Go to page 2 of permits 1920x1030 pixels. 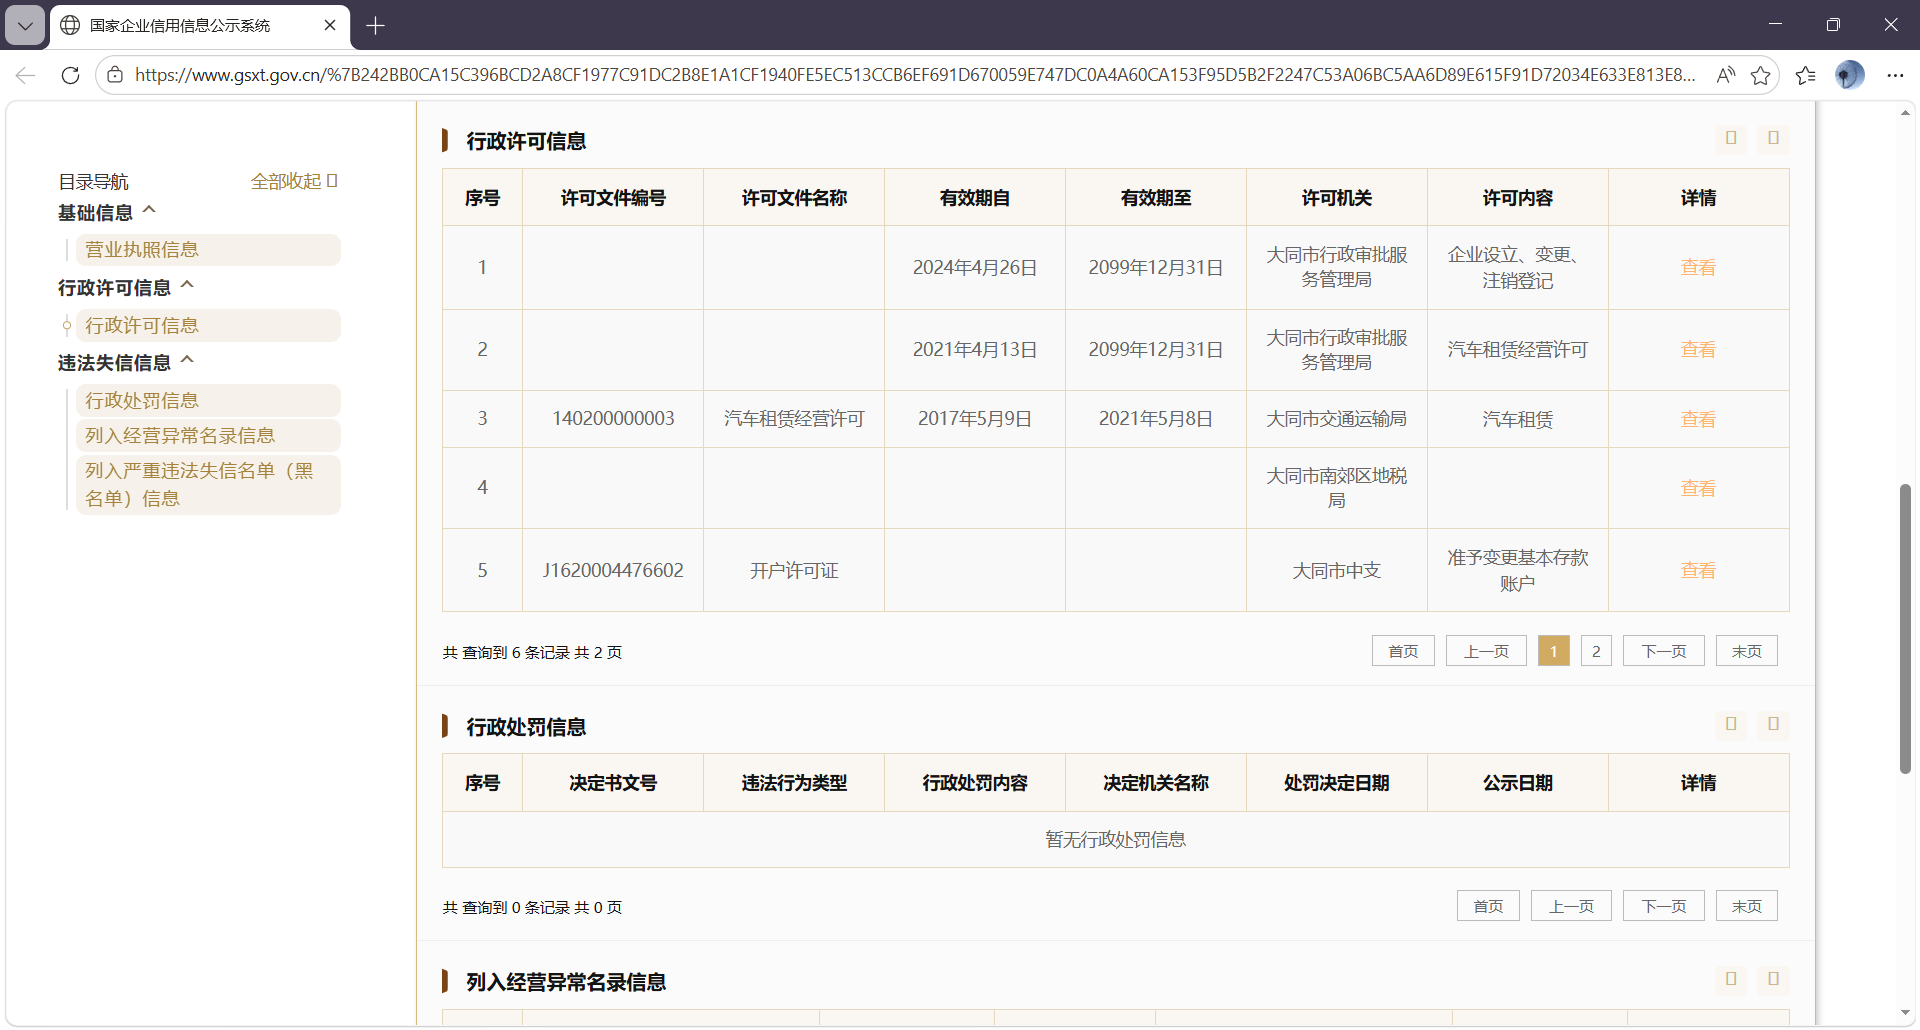[x=1596, y=651]
